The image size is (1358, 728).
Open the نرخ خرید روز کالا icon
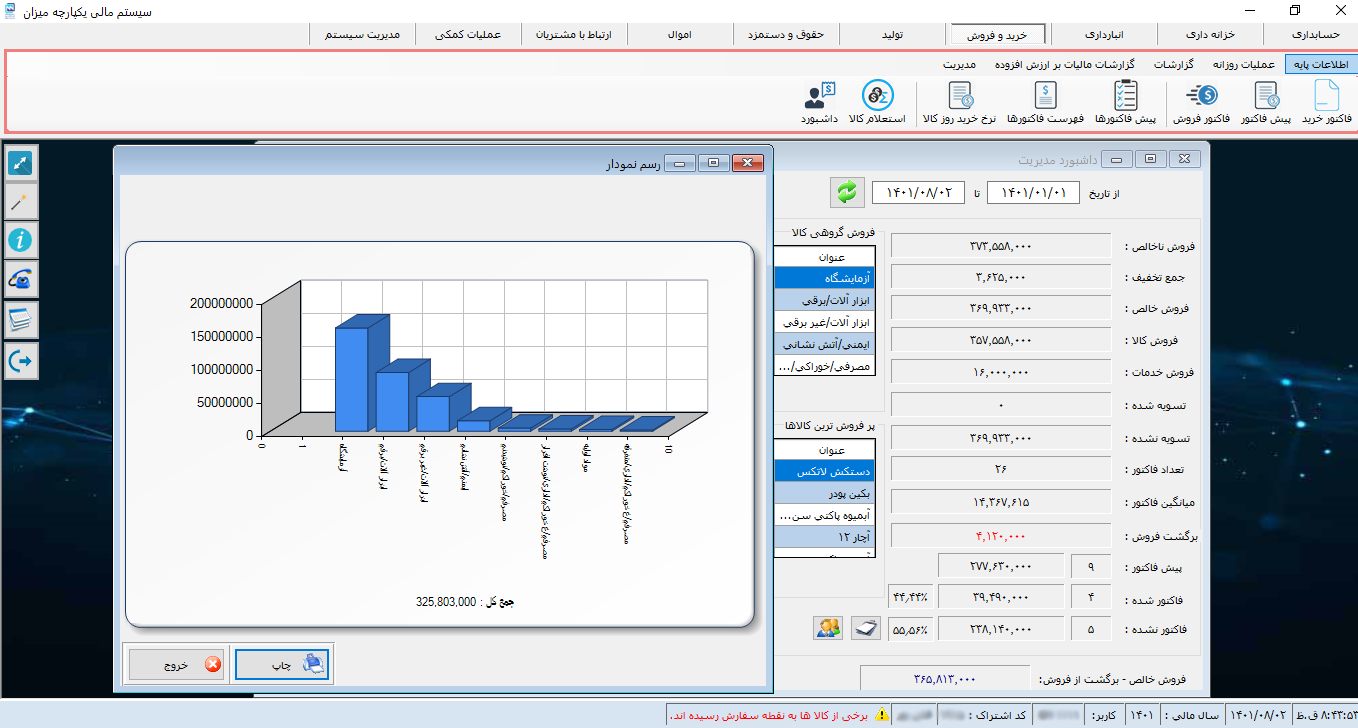pos(960,103)
